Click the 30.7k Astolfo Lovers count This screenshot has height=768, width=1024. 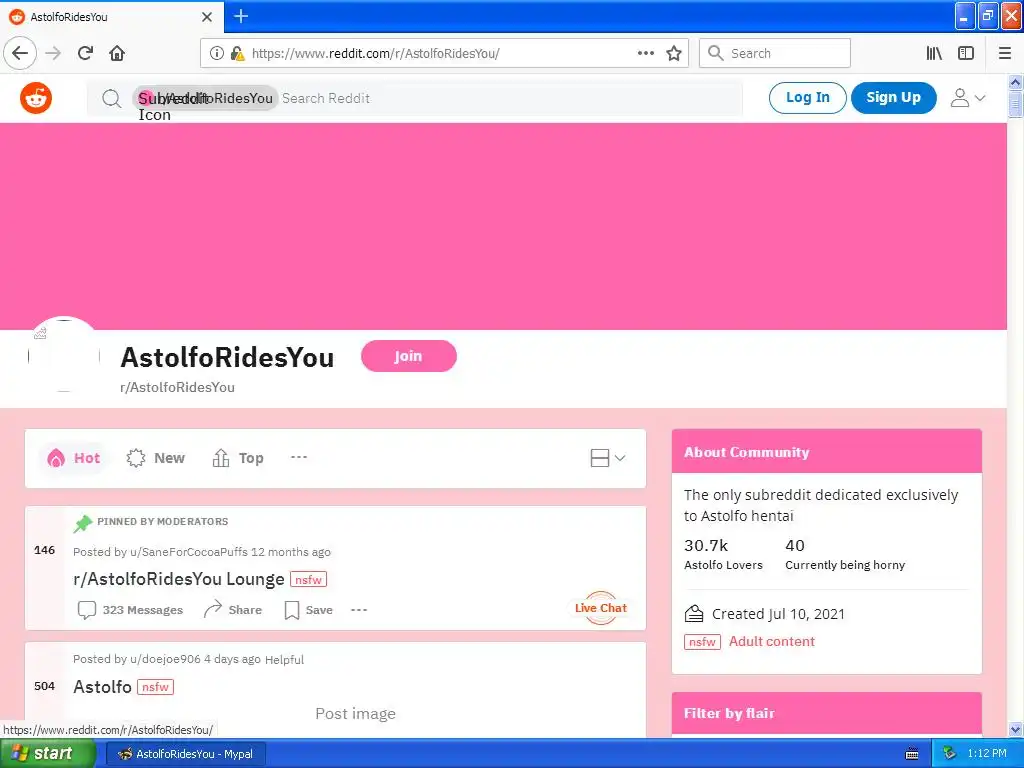point(723,554)
